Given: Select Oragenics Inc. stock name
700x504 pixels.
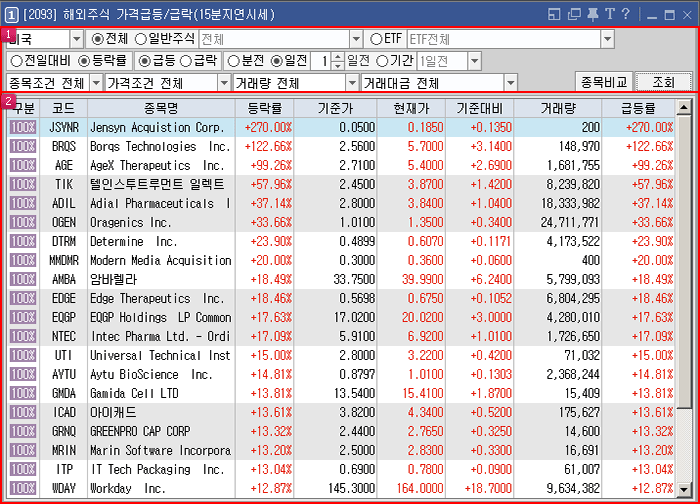Looking at the screenshot, I should point(130,222).
